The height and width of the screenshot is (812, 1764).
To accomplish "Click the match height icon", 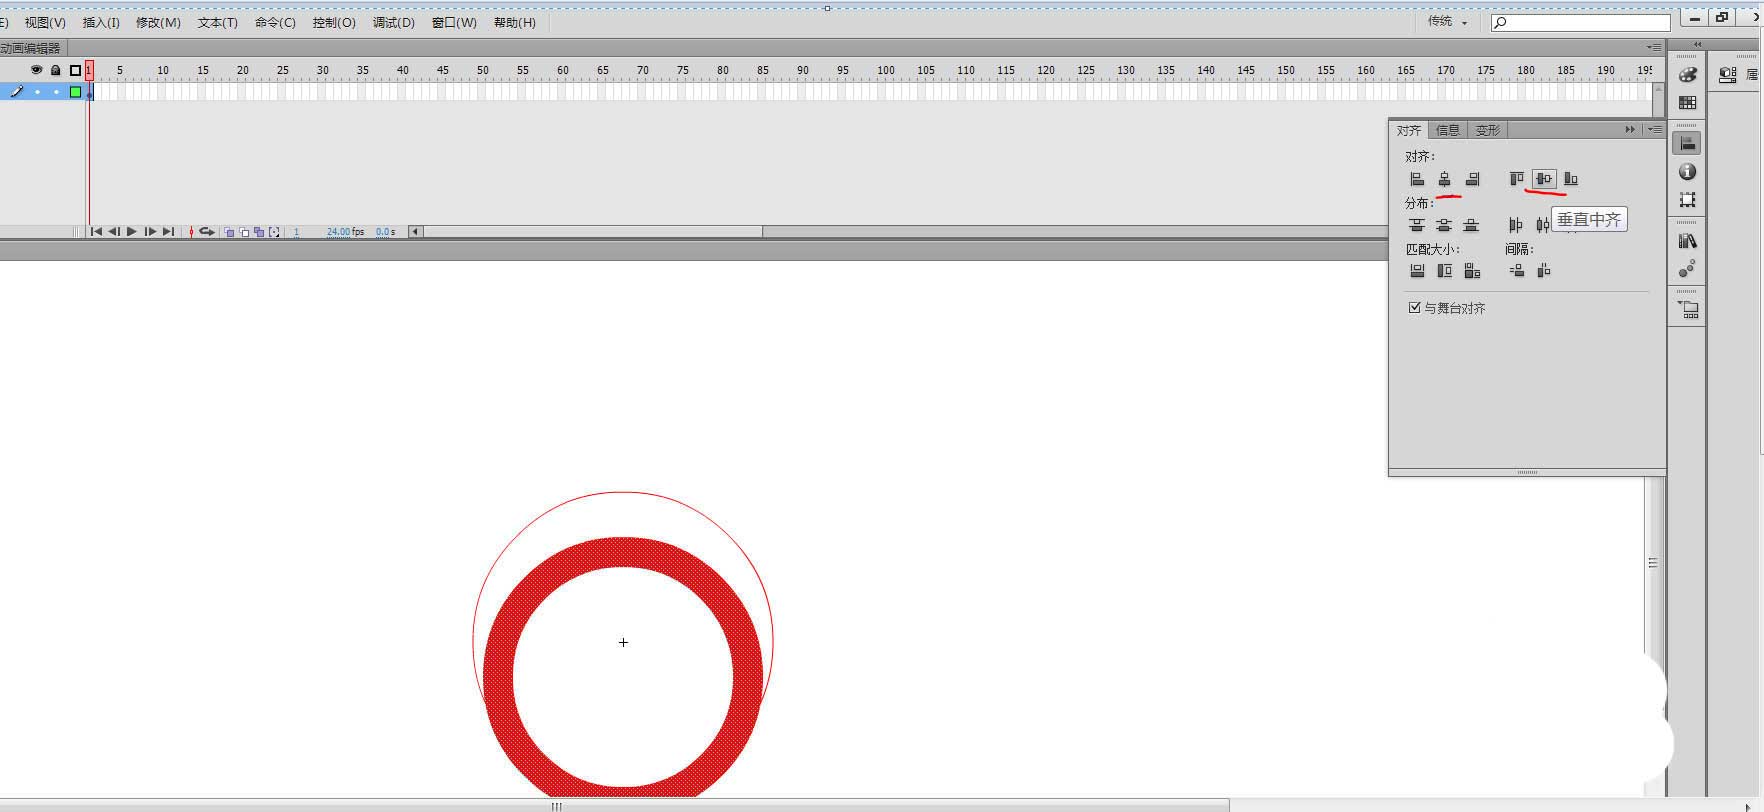I will 1444,271.
